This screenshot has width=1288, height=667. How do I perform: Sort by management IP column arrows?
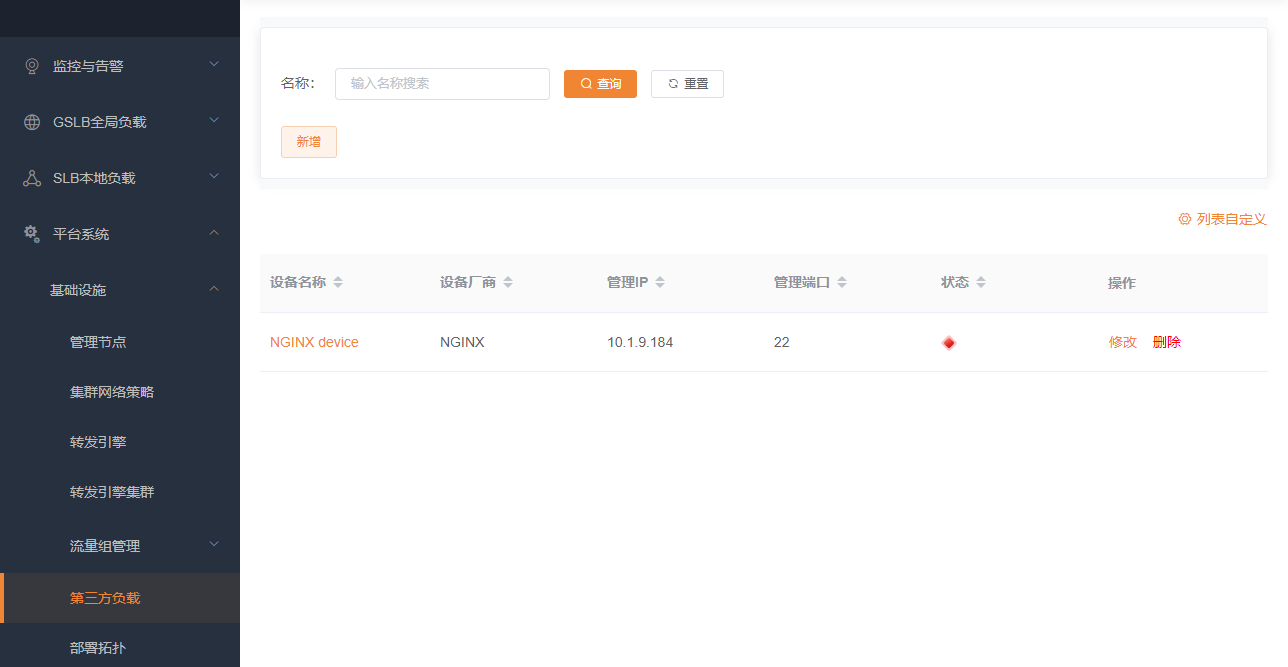(660, 283)
